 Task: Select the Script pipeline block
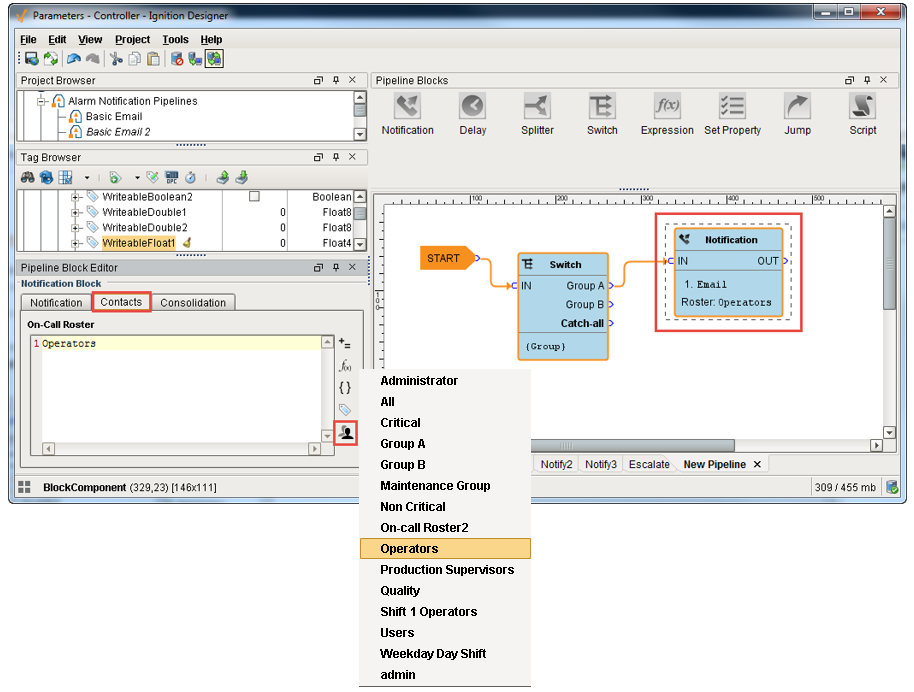coord(862,115)
